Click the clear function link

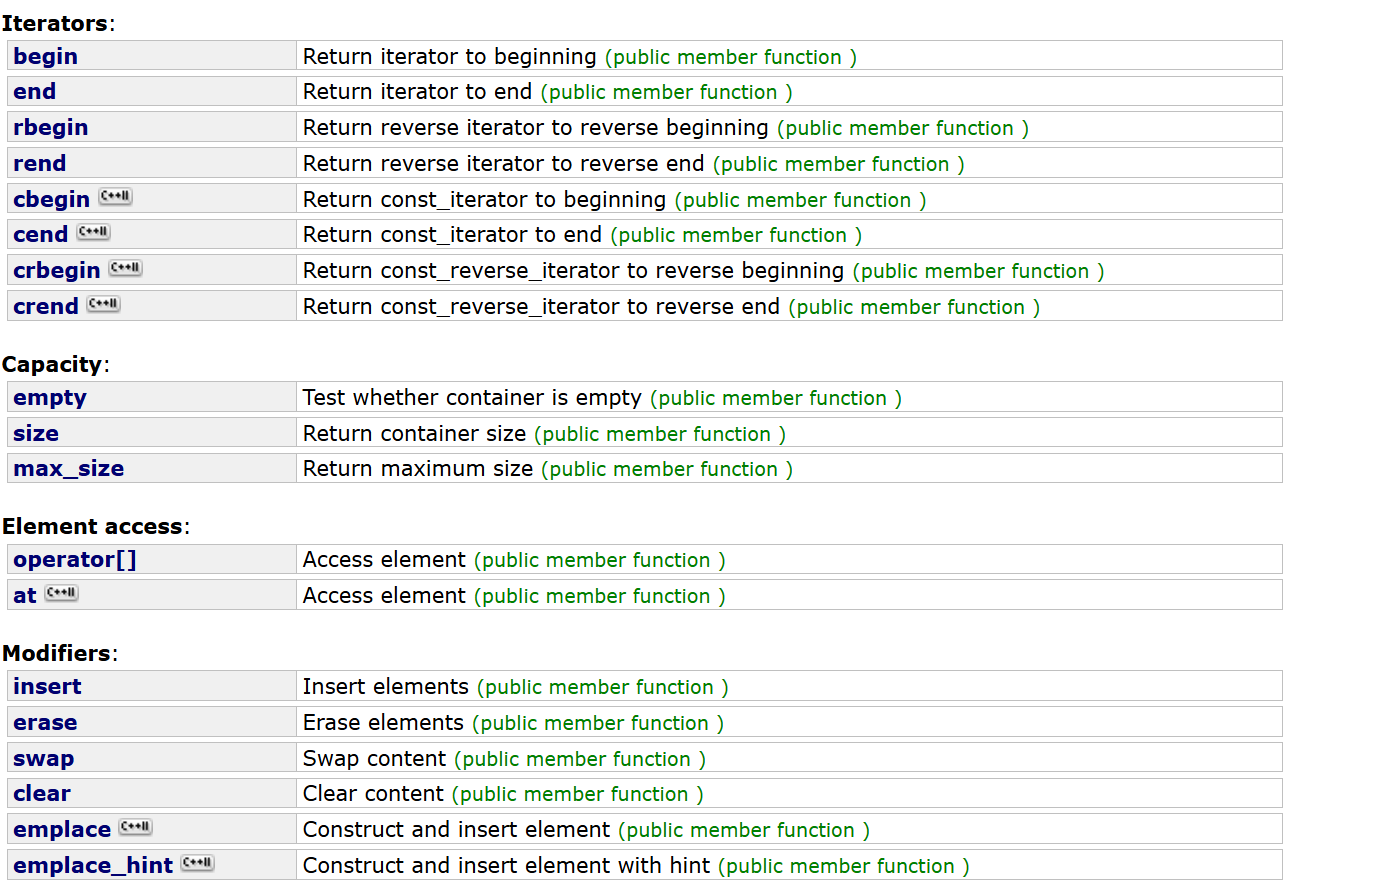(42, 794)
